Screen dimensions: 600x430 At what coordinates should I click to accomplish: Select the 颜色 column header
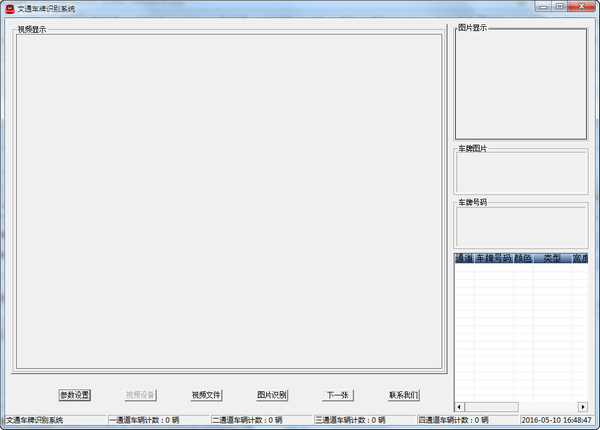[522, 258]
